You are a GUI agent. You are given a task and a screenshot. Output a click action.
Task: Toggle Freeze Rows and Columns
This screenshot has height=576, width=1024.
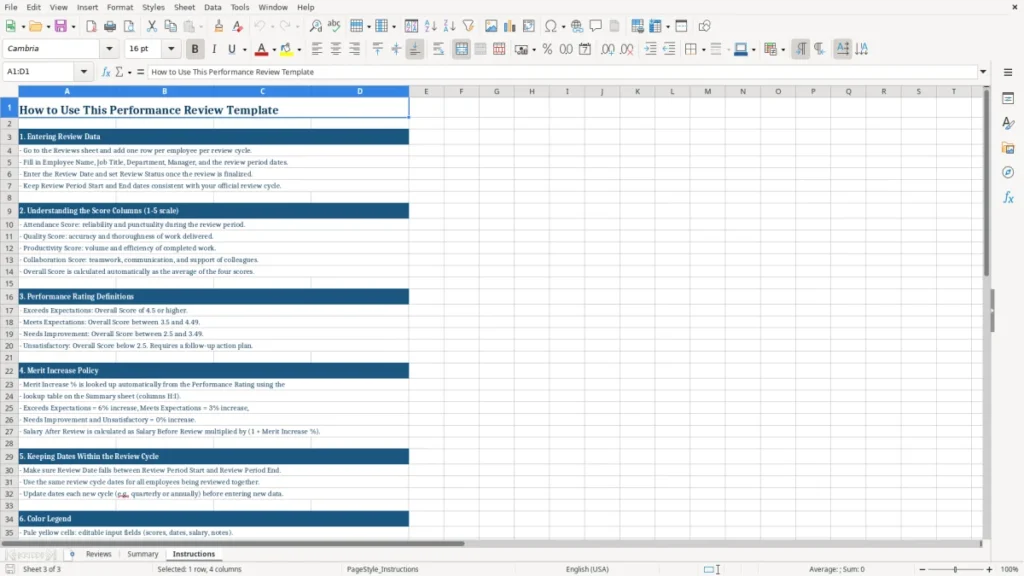point(656,26)
